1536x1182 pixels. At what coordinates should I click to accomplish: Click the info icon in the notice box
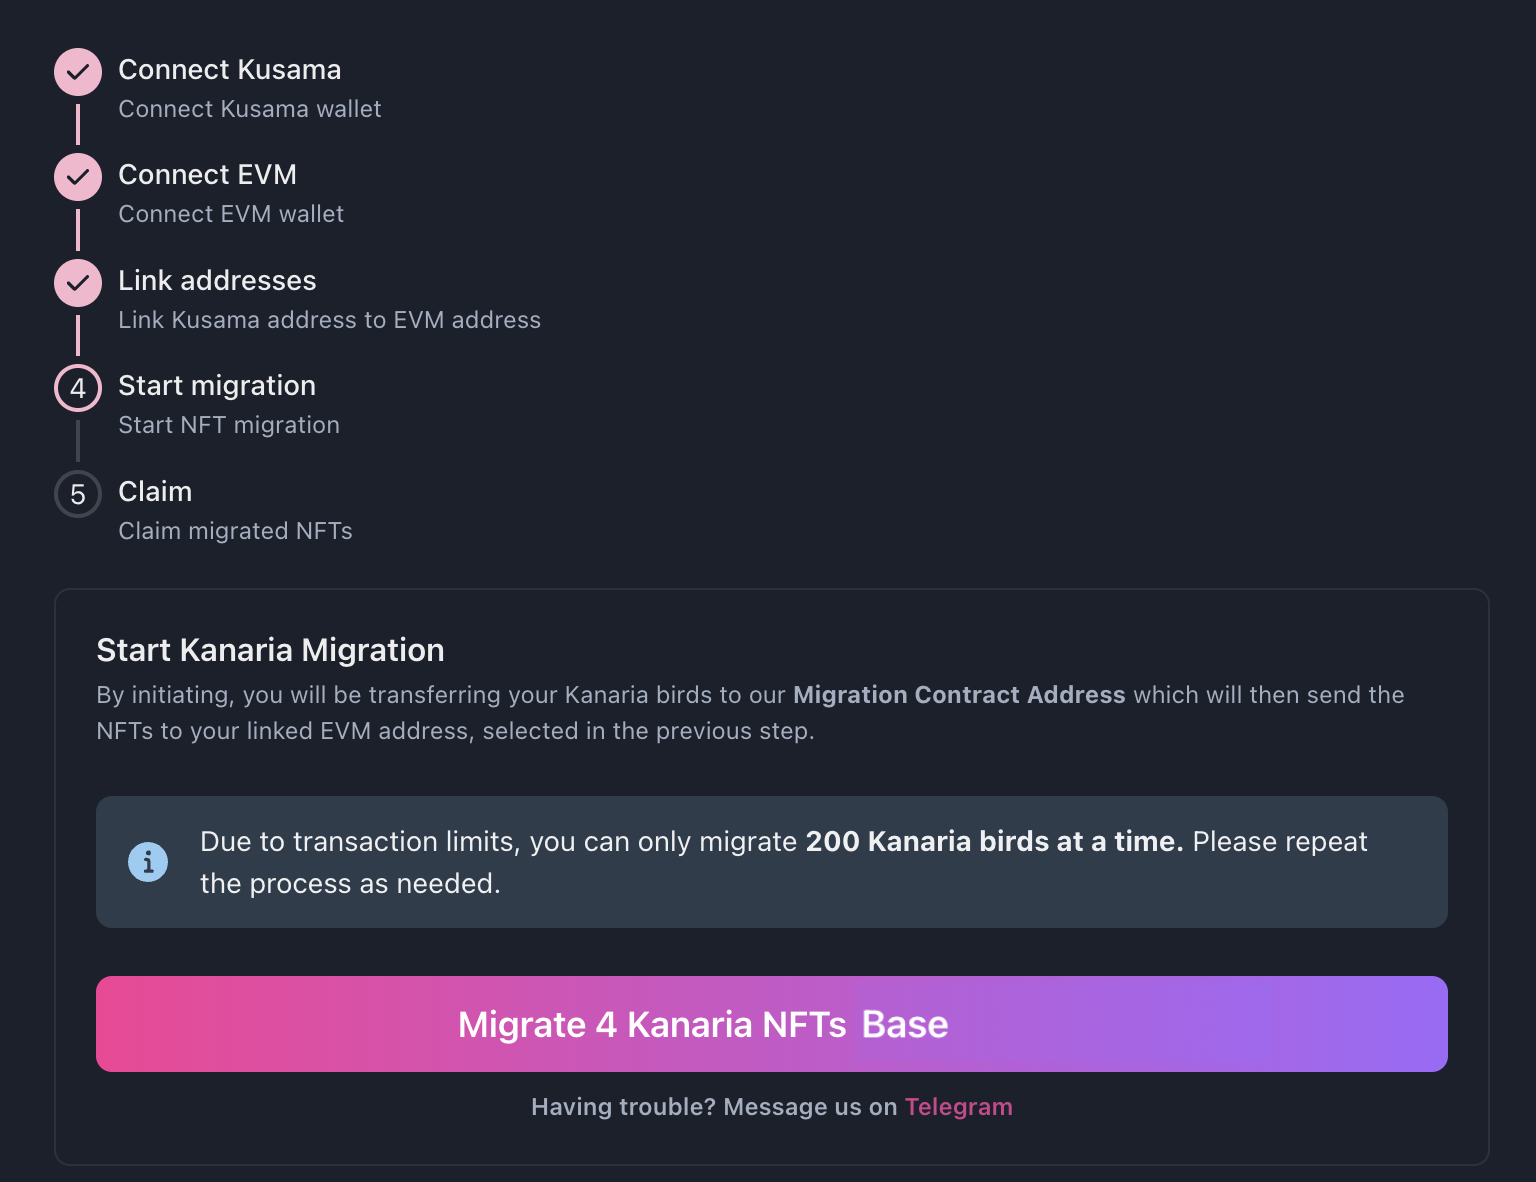(148, 861)
